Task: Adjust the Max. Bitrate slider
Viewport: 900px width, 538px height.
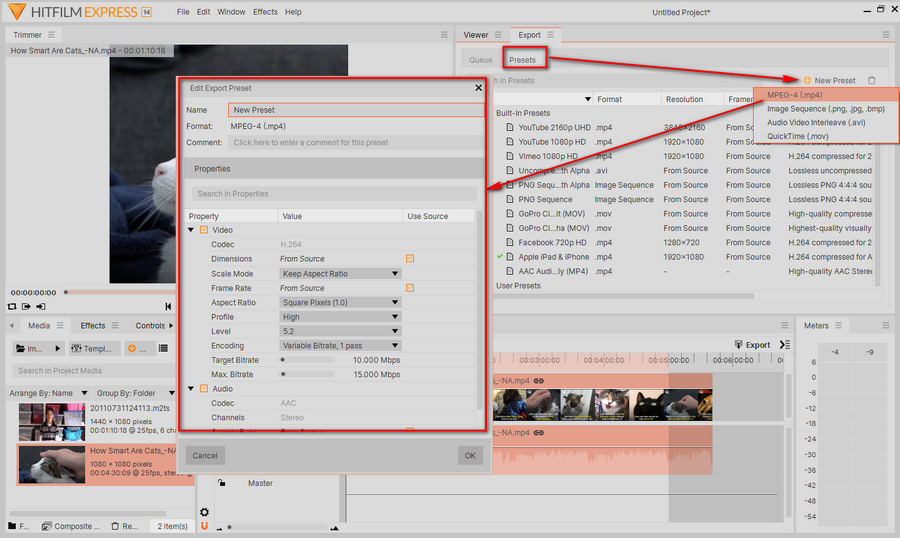Action: (x=307, y=374)
